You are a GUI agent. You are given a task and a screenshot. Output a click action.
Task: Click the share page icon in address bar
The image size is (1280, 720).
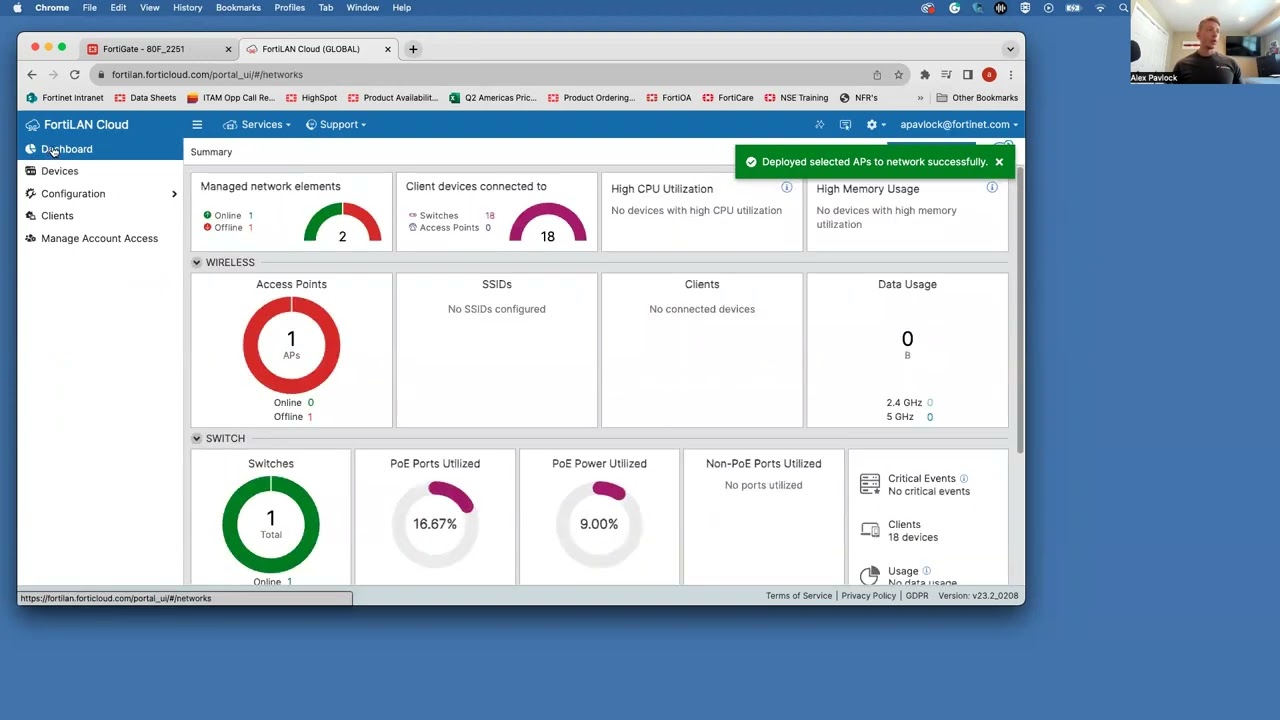click(x=877, y=75)
